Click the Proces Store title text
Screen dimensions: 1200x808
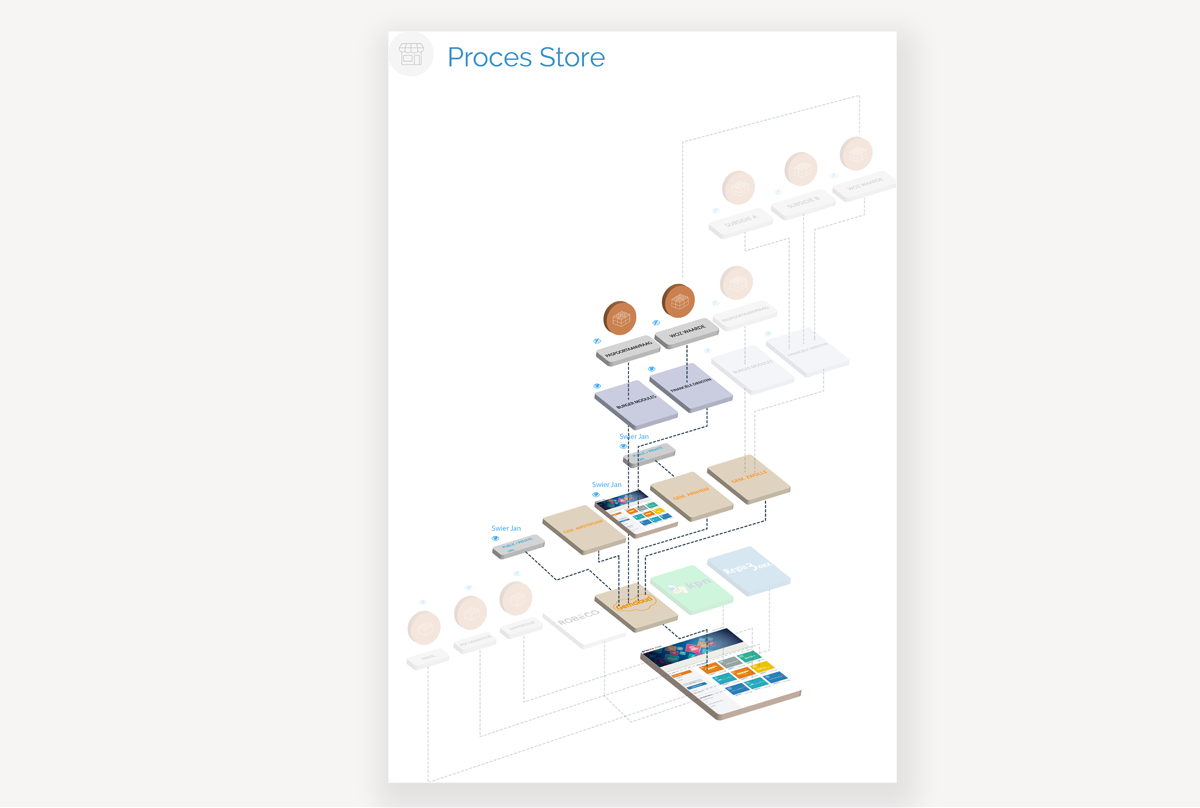526,57
